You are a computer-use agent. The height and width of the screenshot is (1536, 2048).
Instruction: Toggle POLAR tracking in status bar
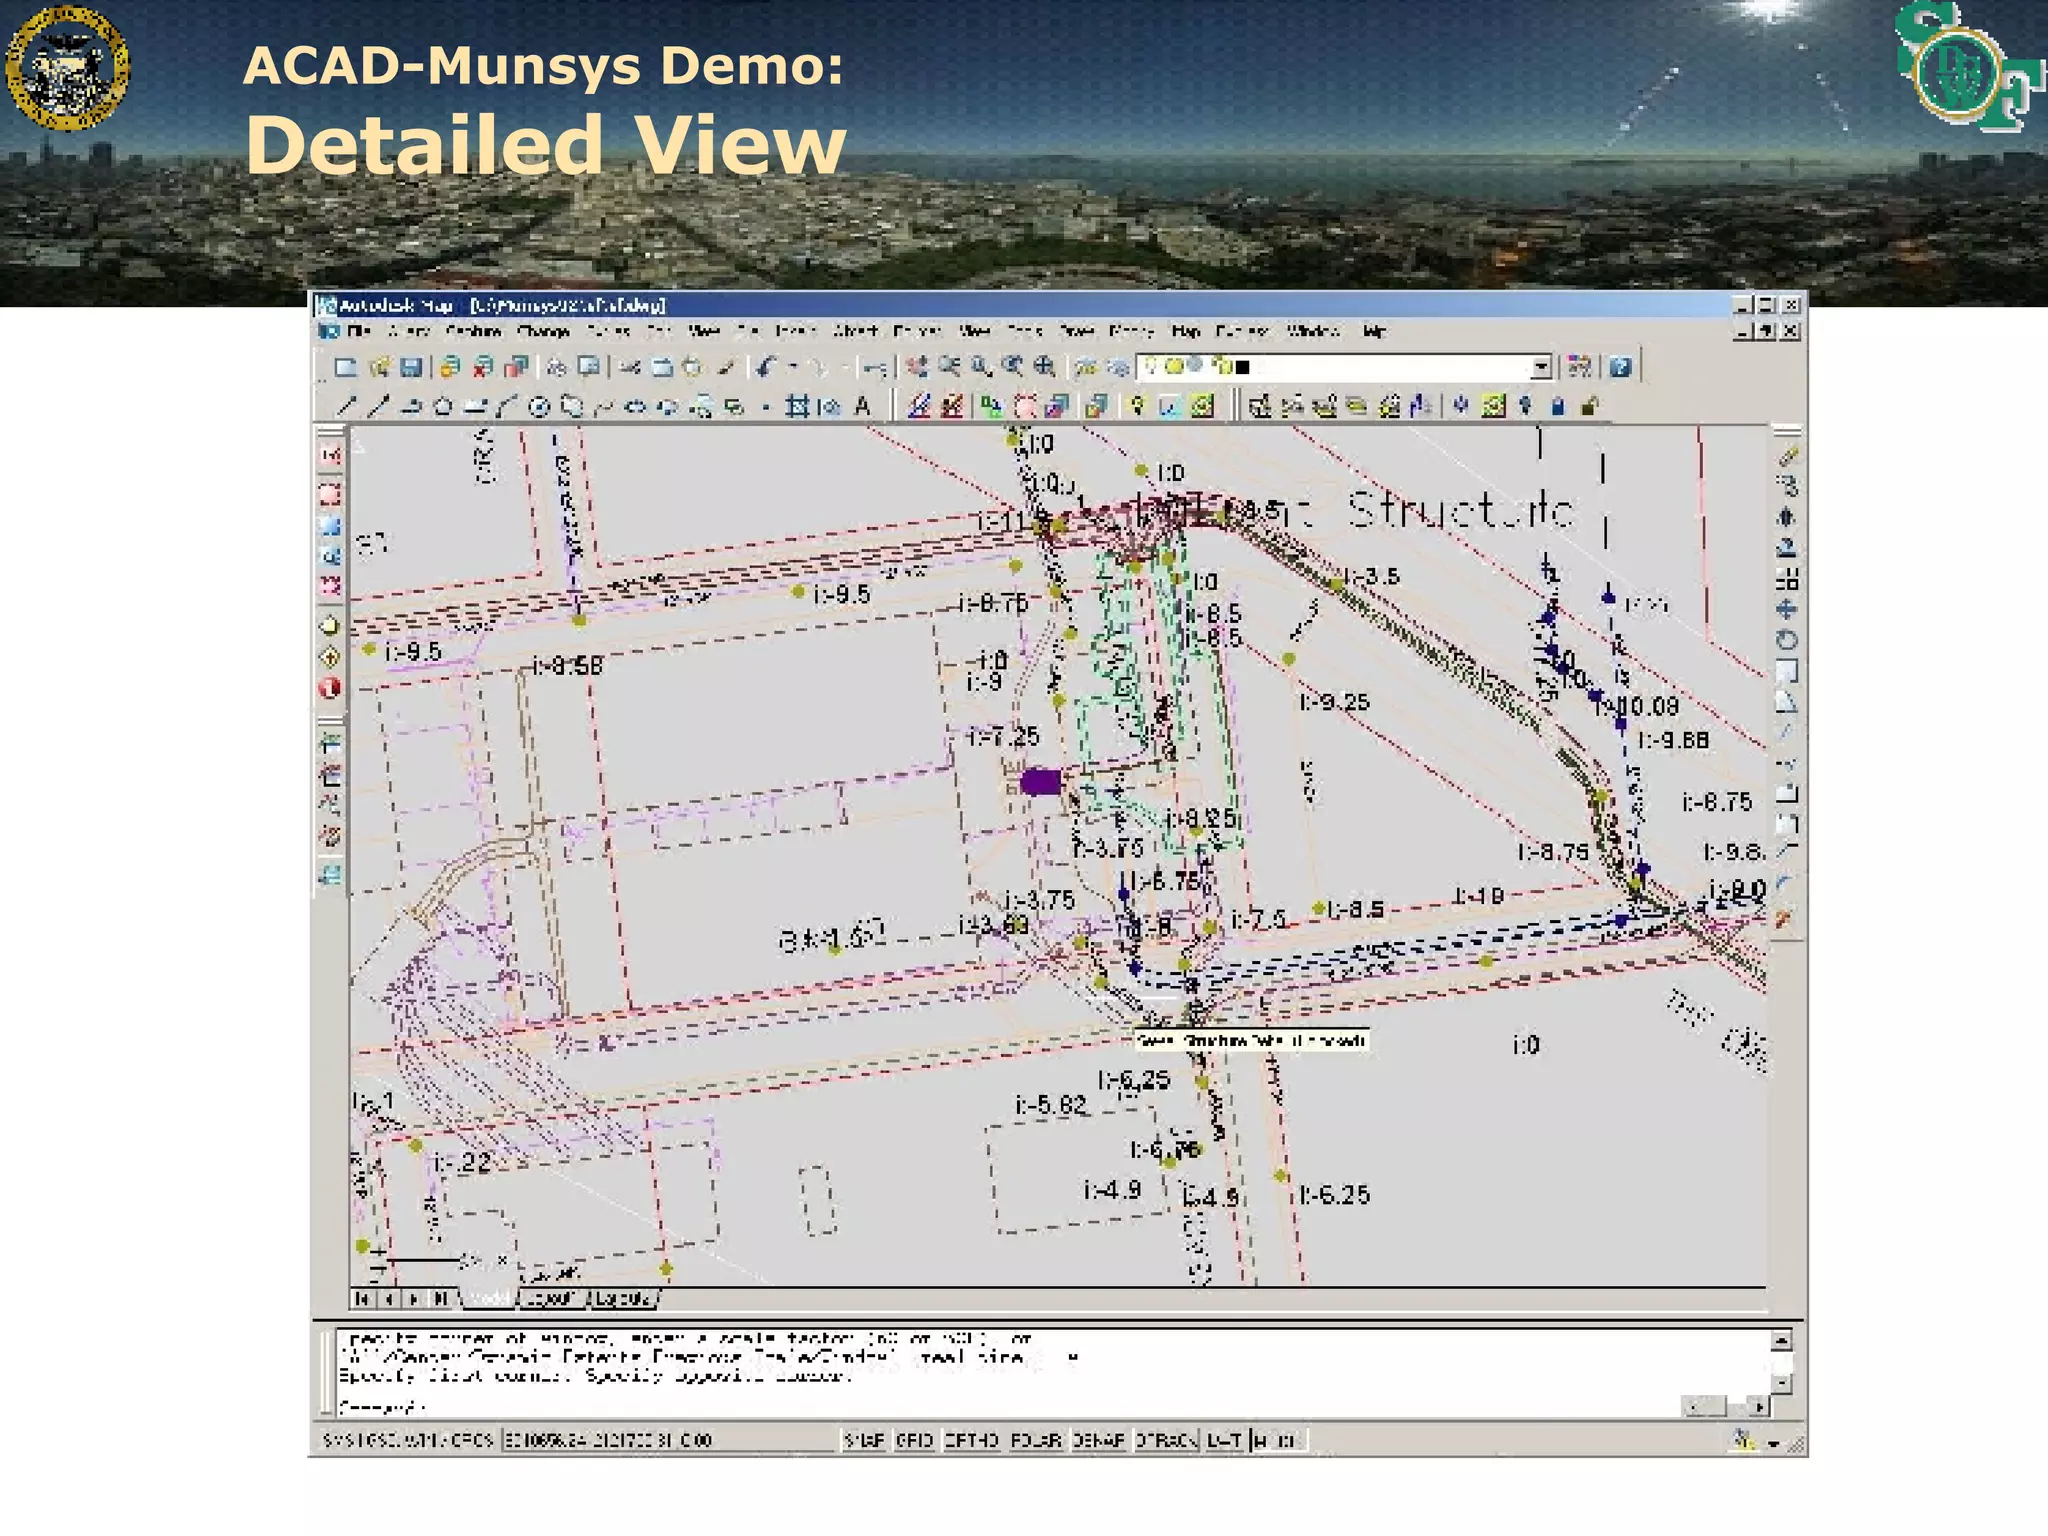[x=1035, y=1440]
